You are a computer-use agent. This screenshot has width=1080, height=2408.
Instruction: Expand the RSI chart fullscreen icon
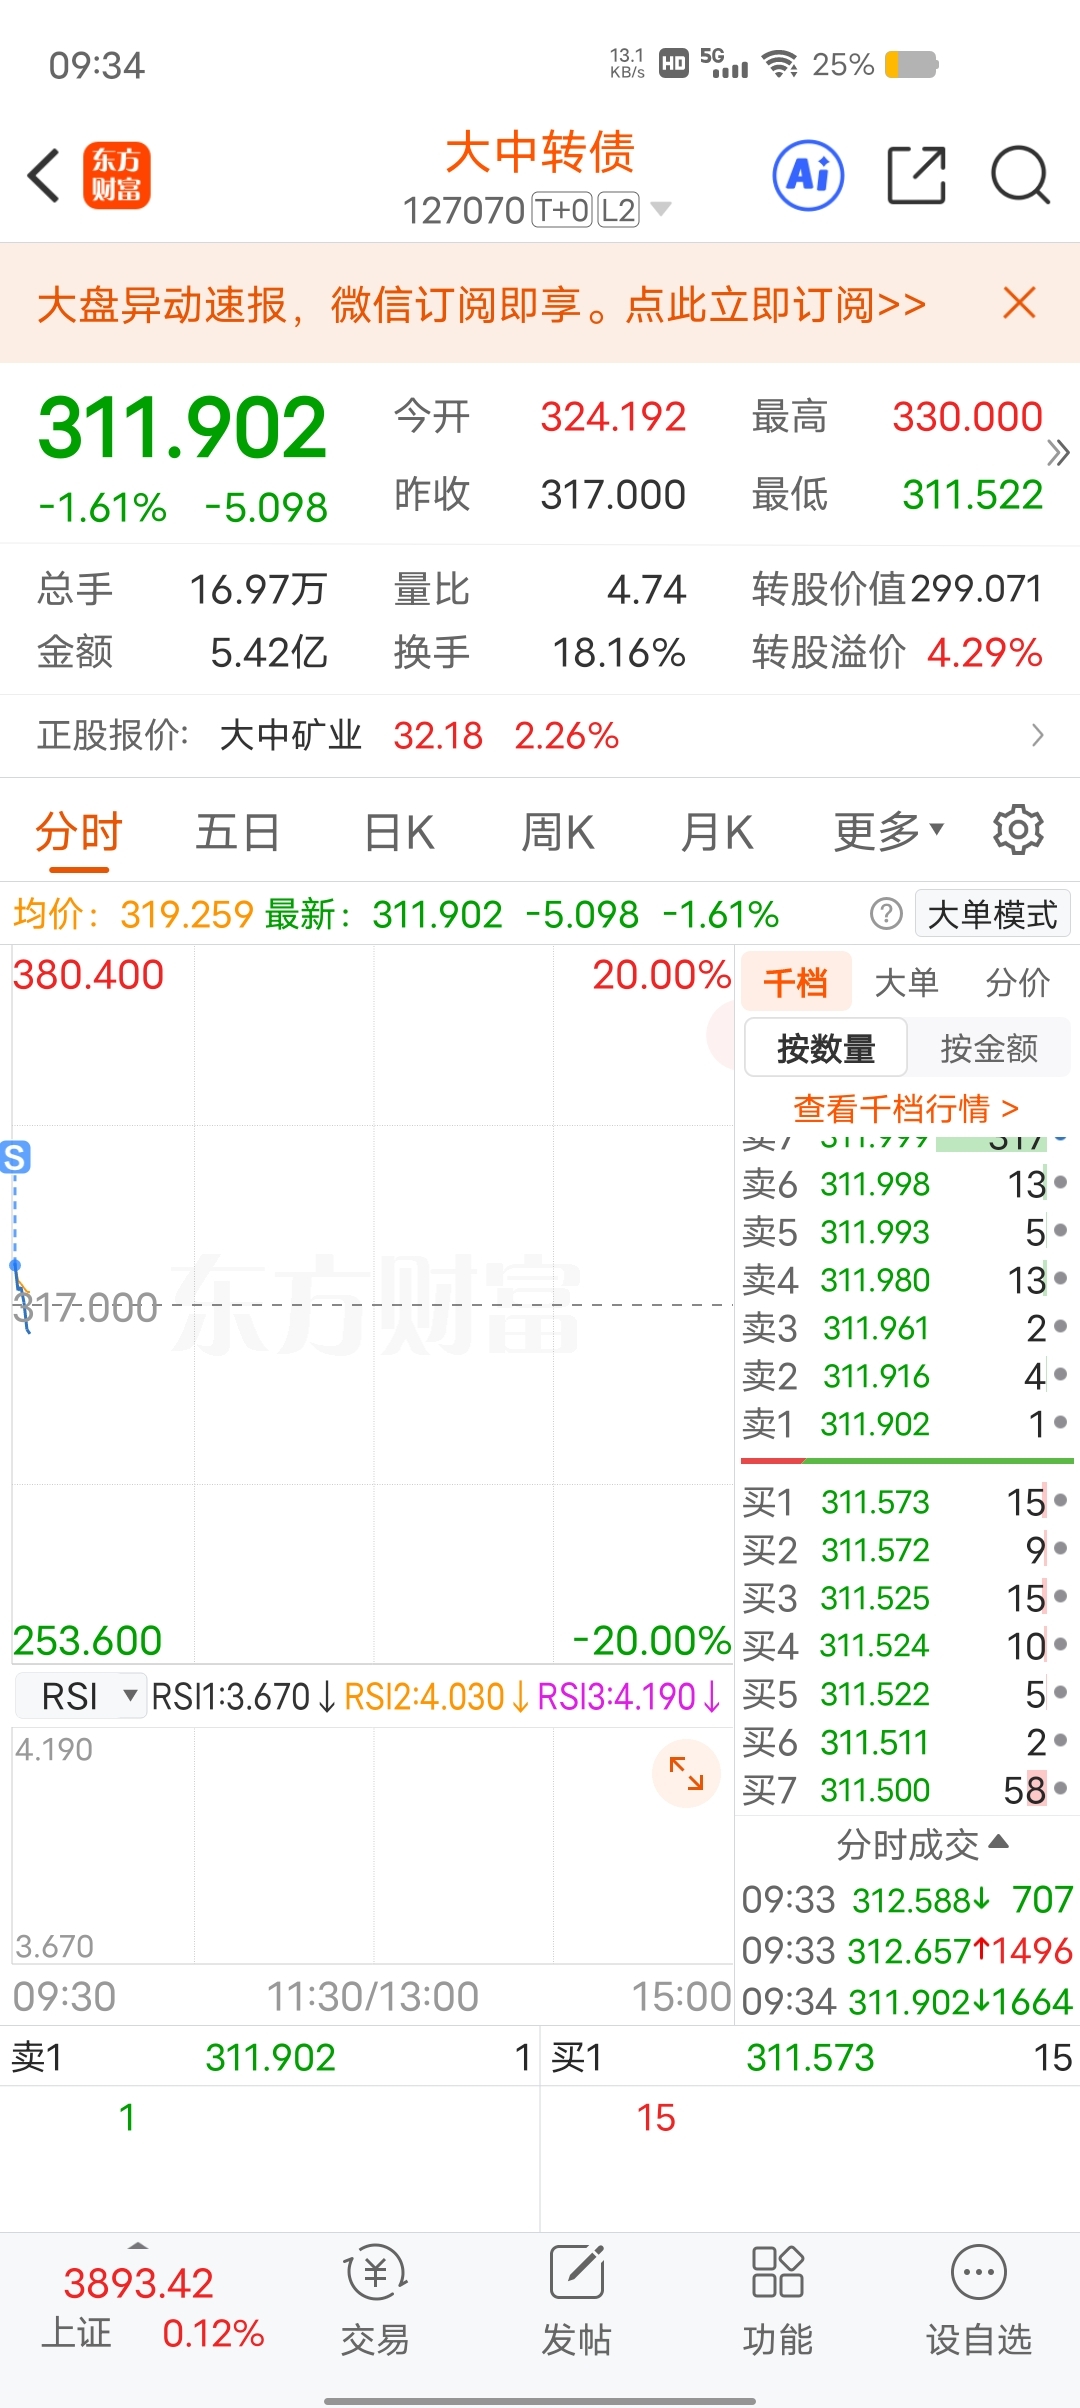pyautogui.click(x=686, y=1774)
